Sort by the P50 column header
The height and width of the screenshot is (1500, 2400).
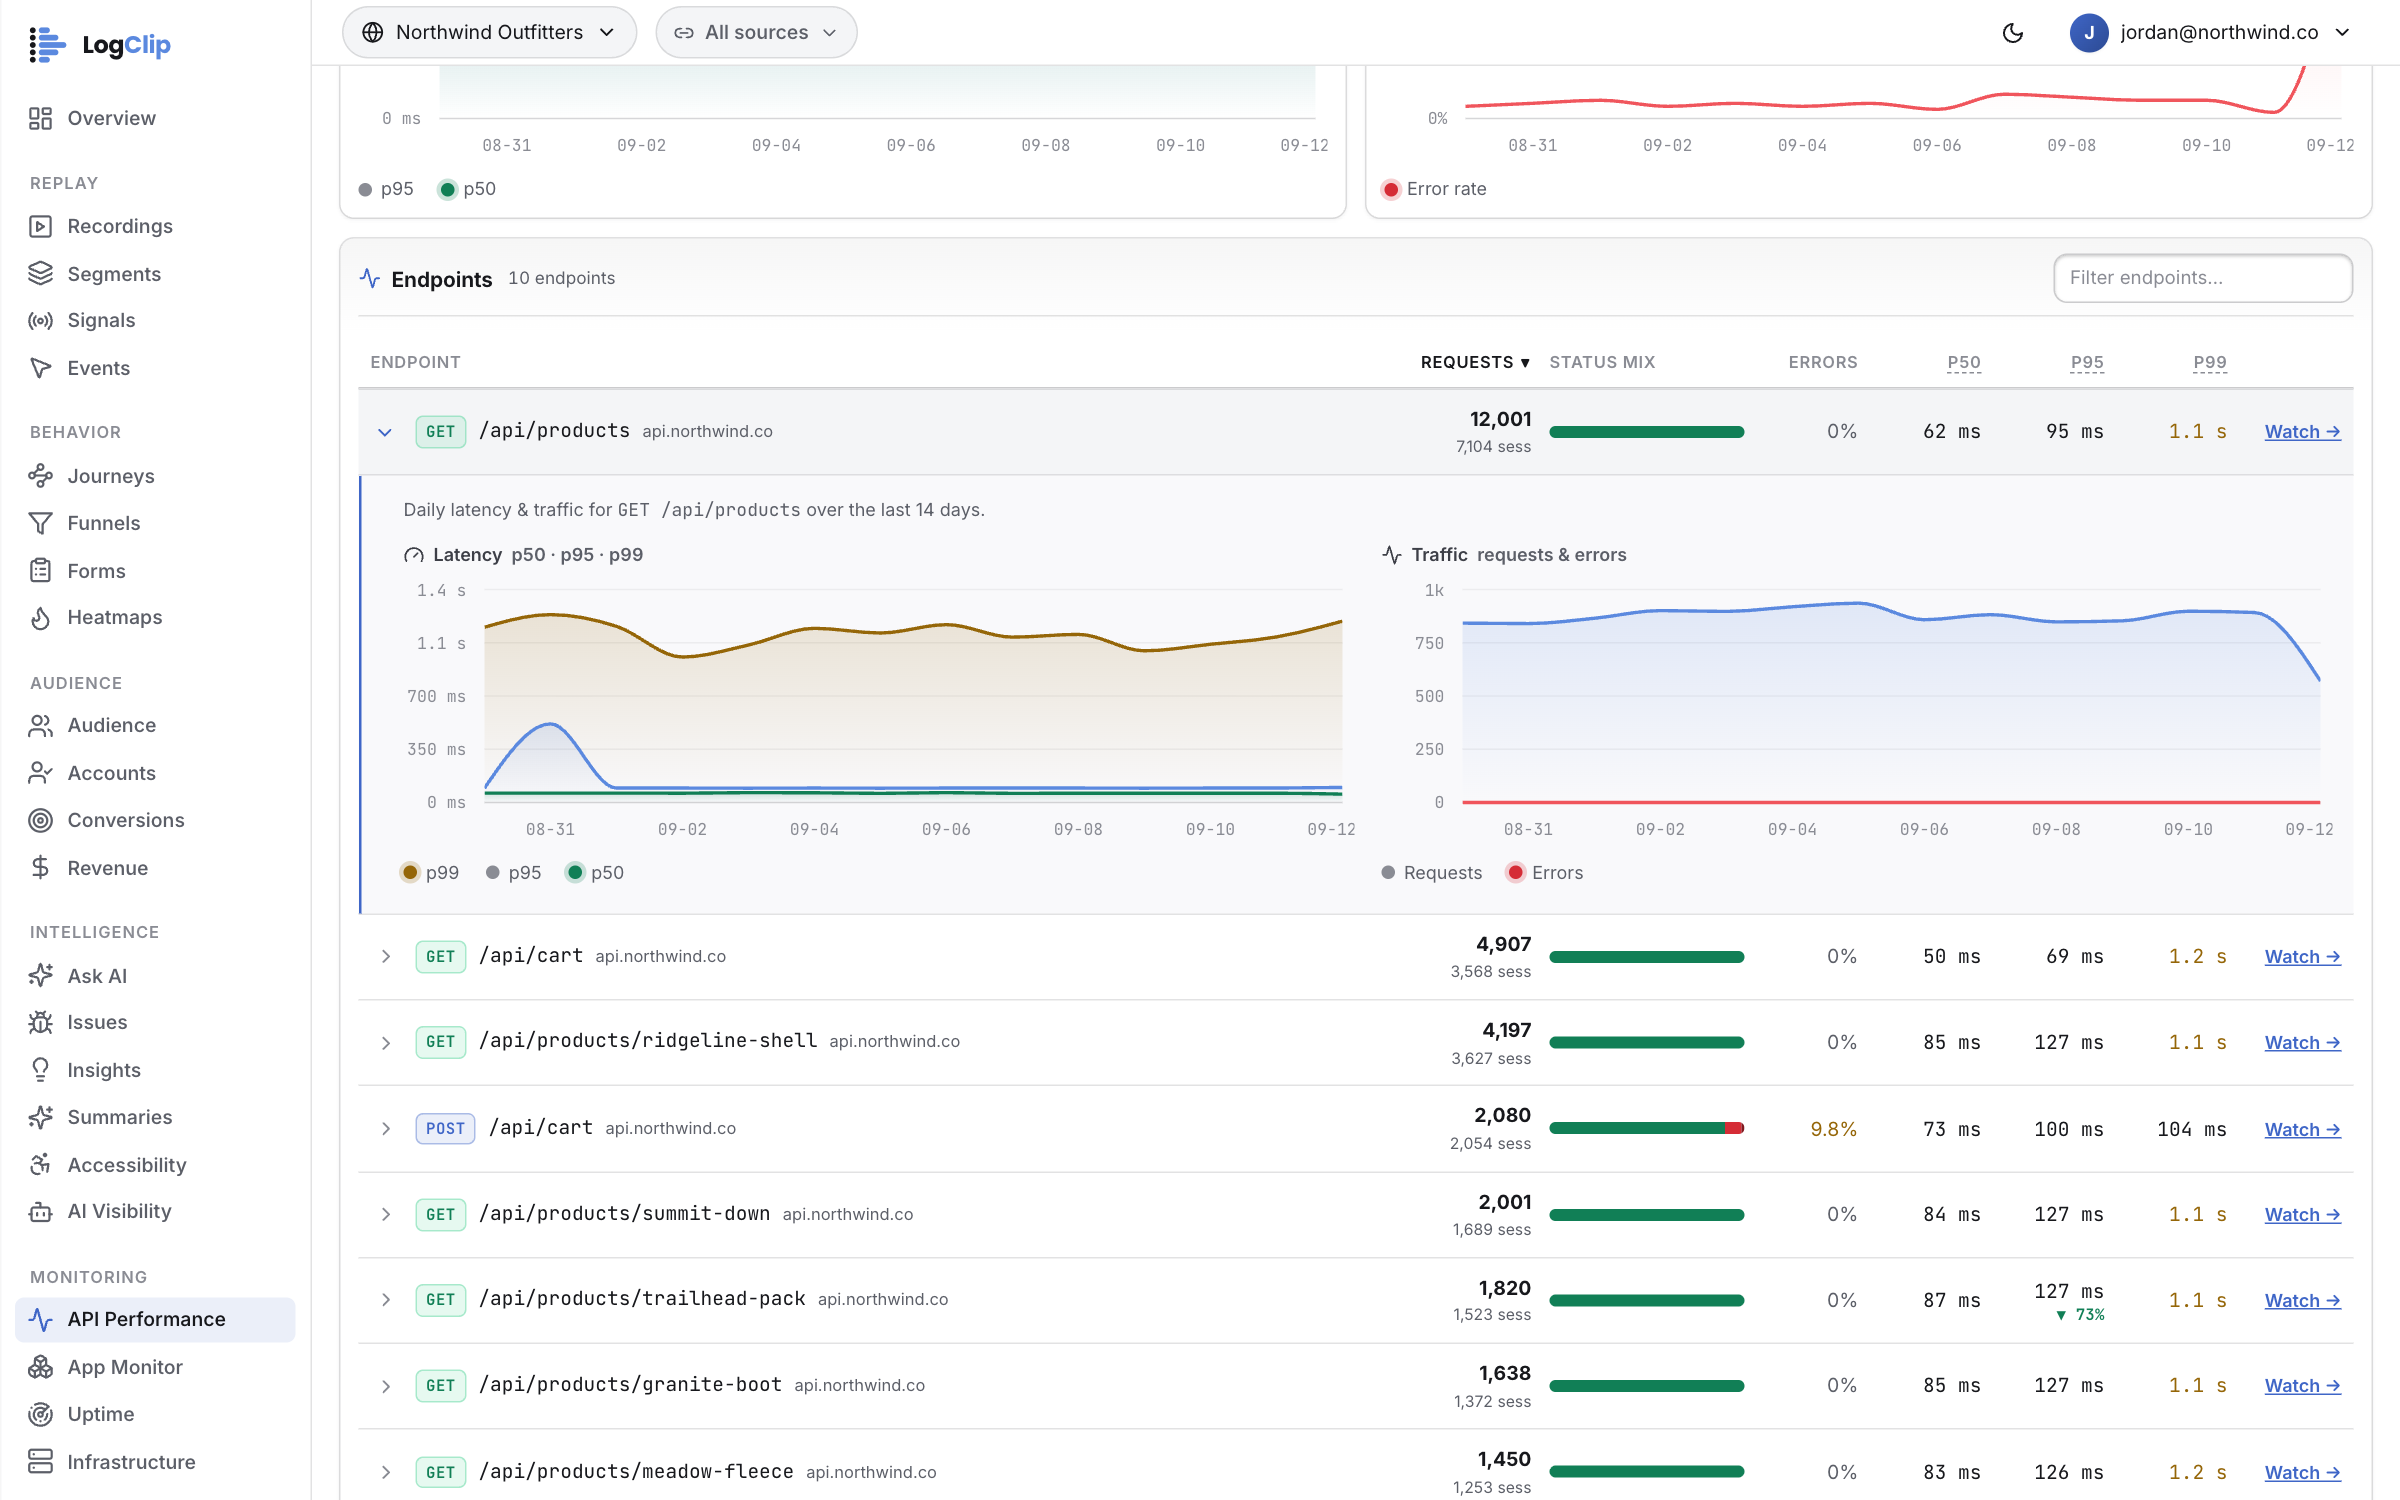pyautogui.click(x=1964, y=362)
